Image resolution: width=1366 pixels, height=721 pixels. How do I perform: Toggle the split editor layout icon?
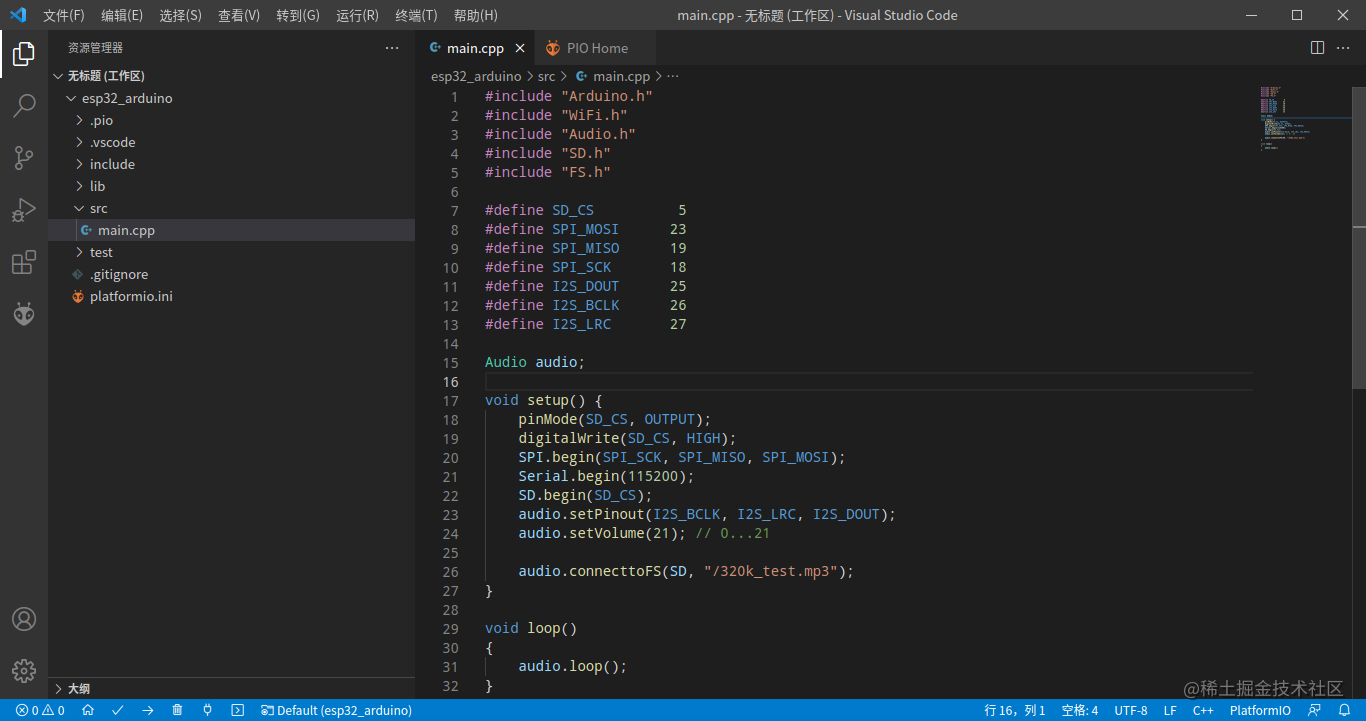point(1317,47)
